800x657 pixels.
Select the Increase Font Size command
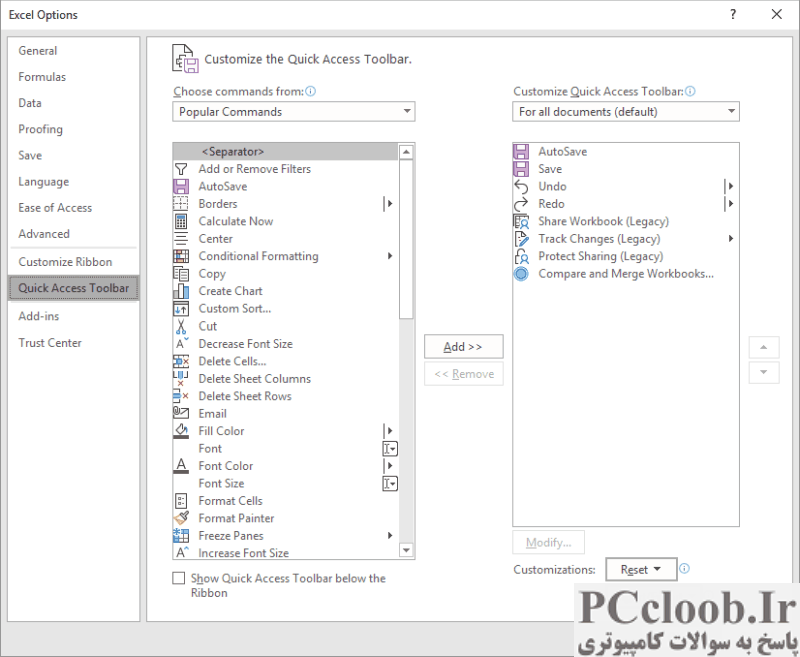[x=286, y=553]
